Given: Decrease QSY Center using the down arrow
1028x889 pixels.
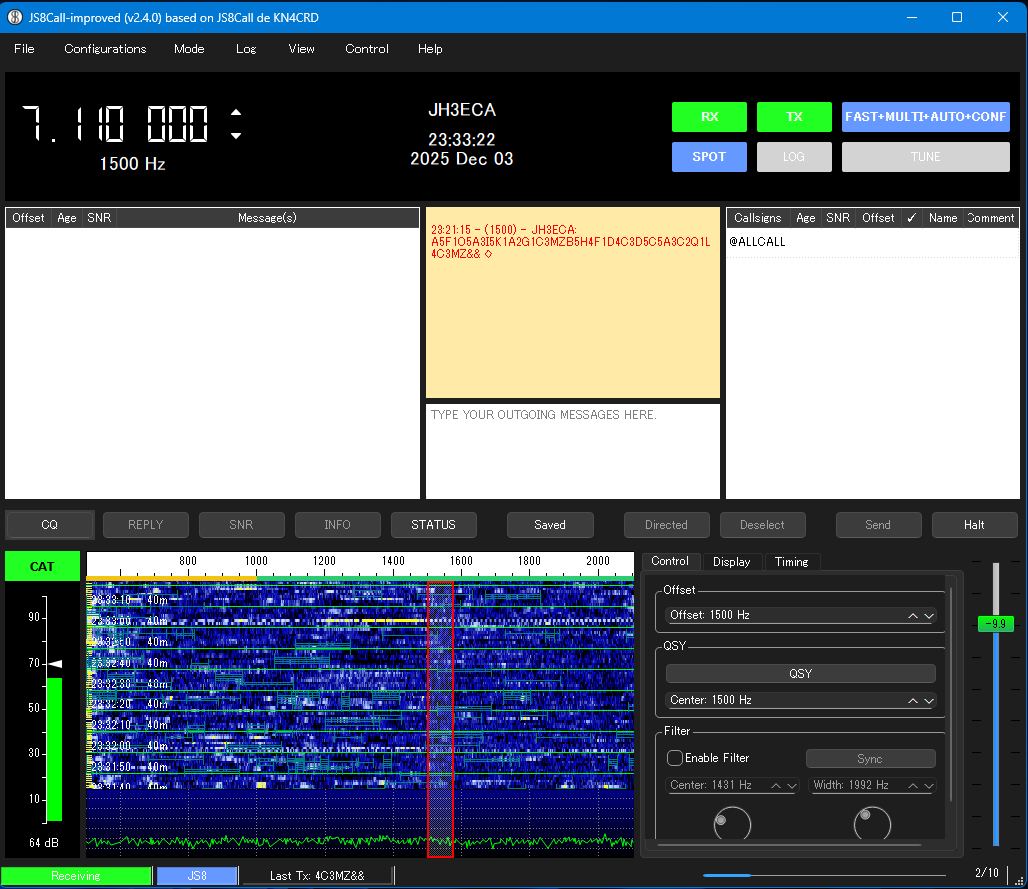Looking at the screenshot, I should [929, 701].
